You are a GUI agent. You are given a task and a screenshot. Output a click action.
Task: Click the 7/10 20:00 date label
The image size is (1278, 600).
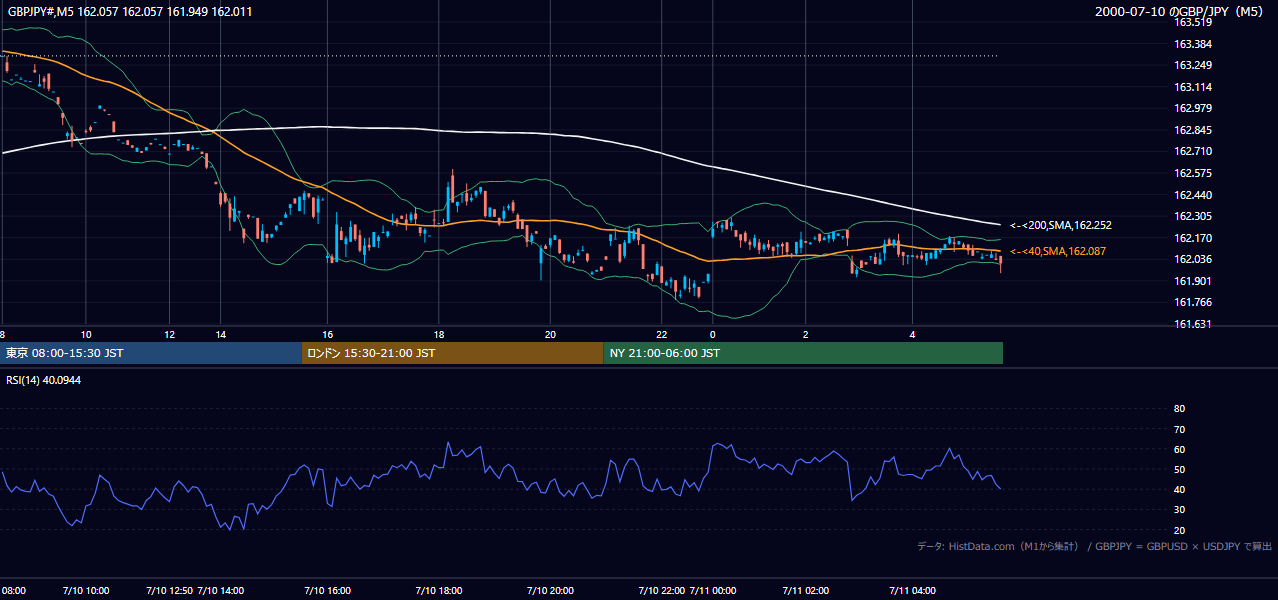pos(550,590)
